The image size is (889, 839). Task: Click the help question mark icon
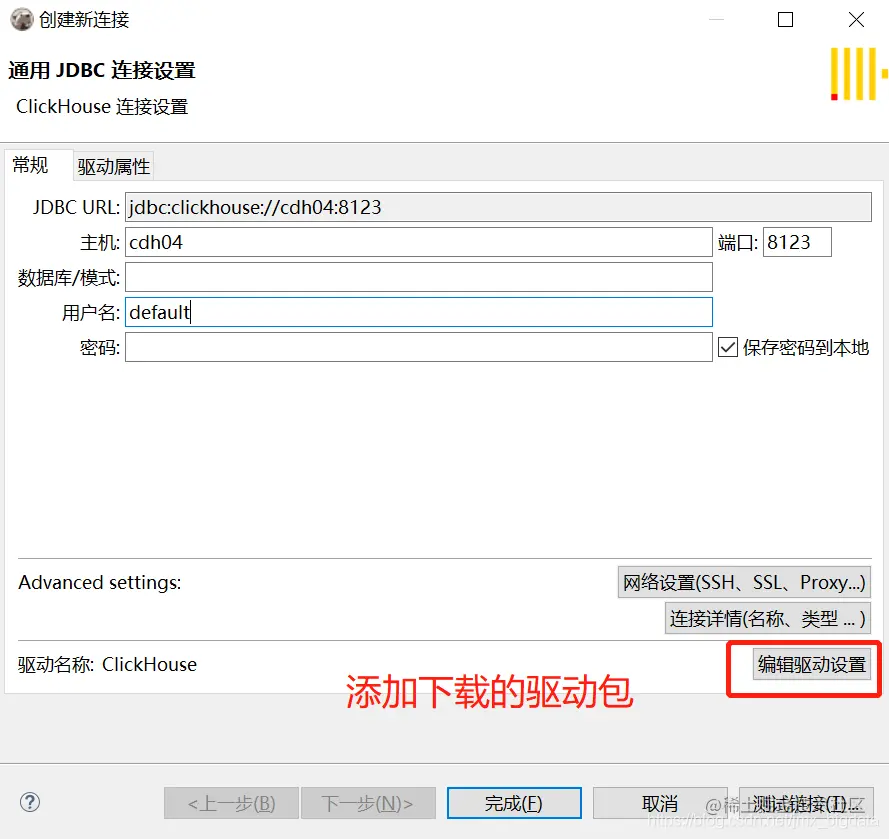[29, 802]
